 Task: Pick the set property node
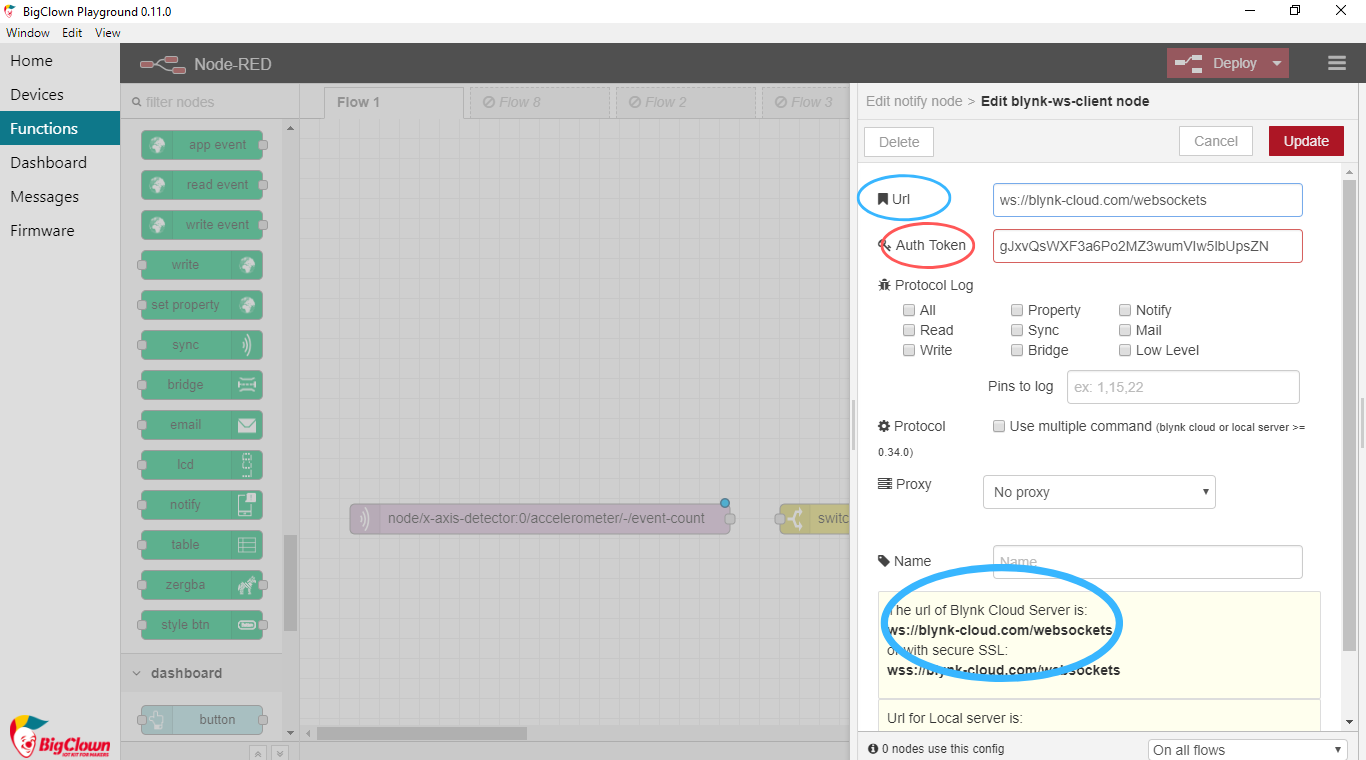202,305
